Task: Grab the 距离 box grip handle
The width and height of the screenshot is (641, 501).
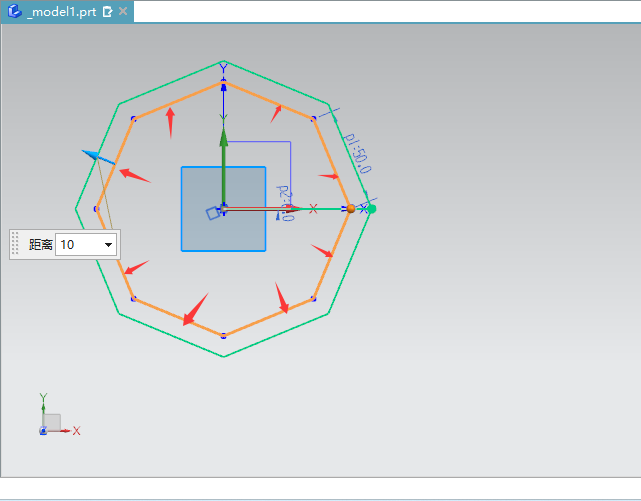Action: [x=15, y=244]
